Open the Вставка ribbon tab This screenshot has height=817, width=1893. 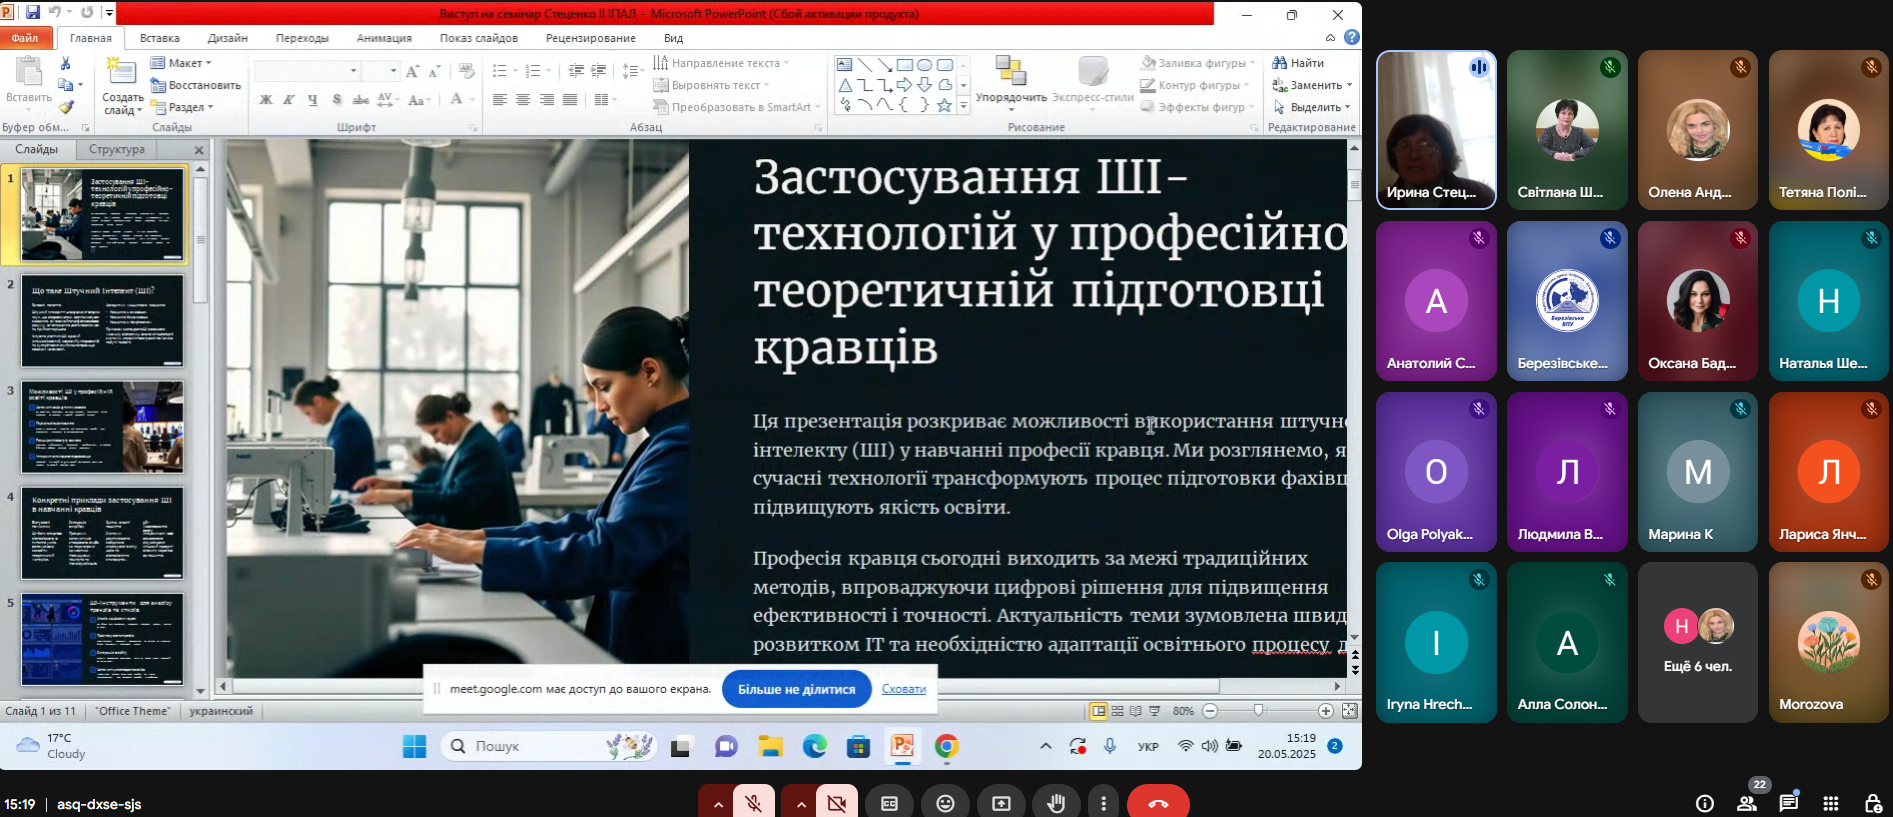tap(159, 38)
